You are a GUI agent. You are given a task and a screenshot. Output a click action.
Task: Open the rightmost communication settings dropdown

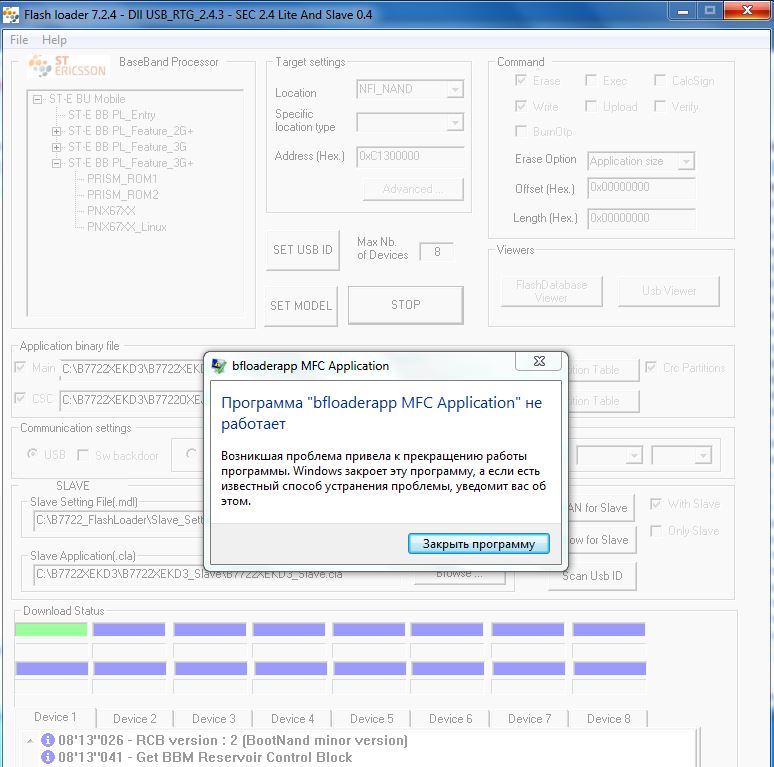click(703, 455)
